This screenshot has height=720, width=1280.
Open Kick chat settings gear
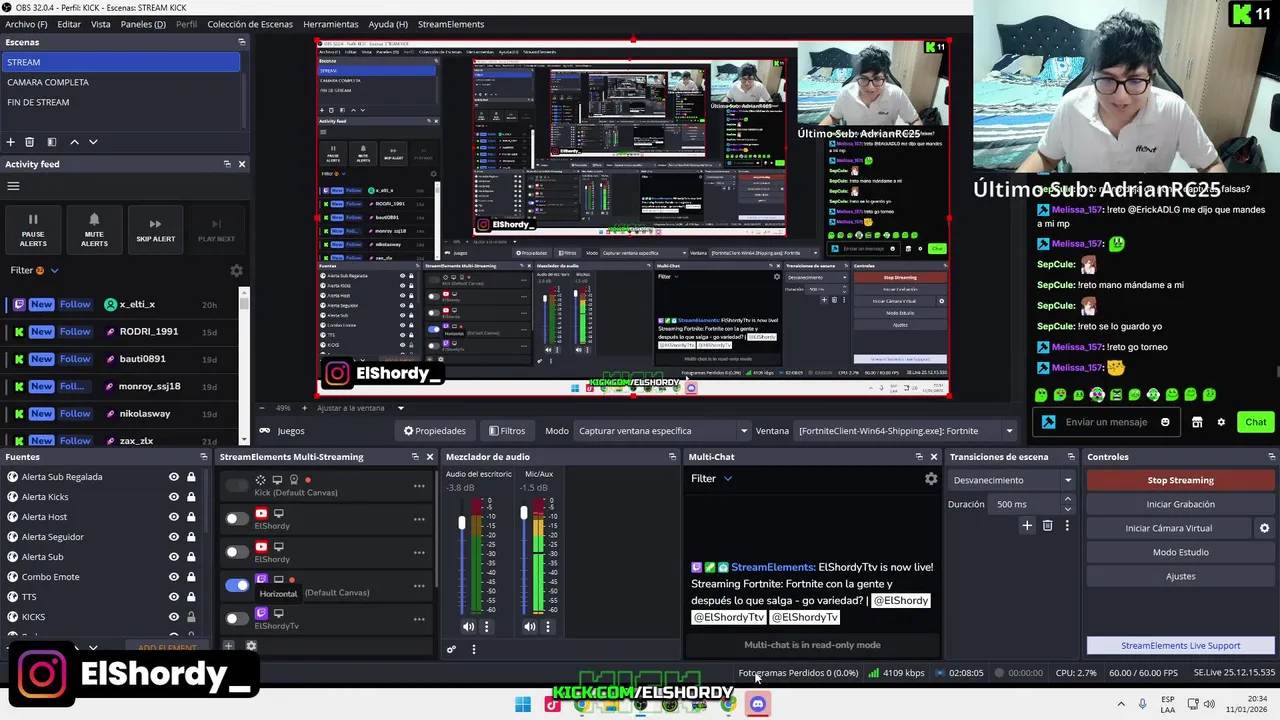tap(1220, 422)
